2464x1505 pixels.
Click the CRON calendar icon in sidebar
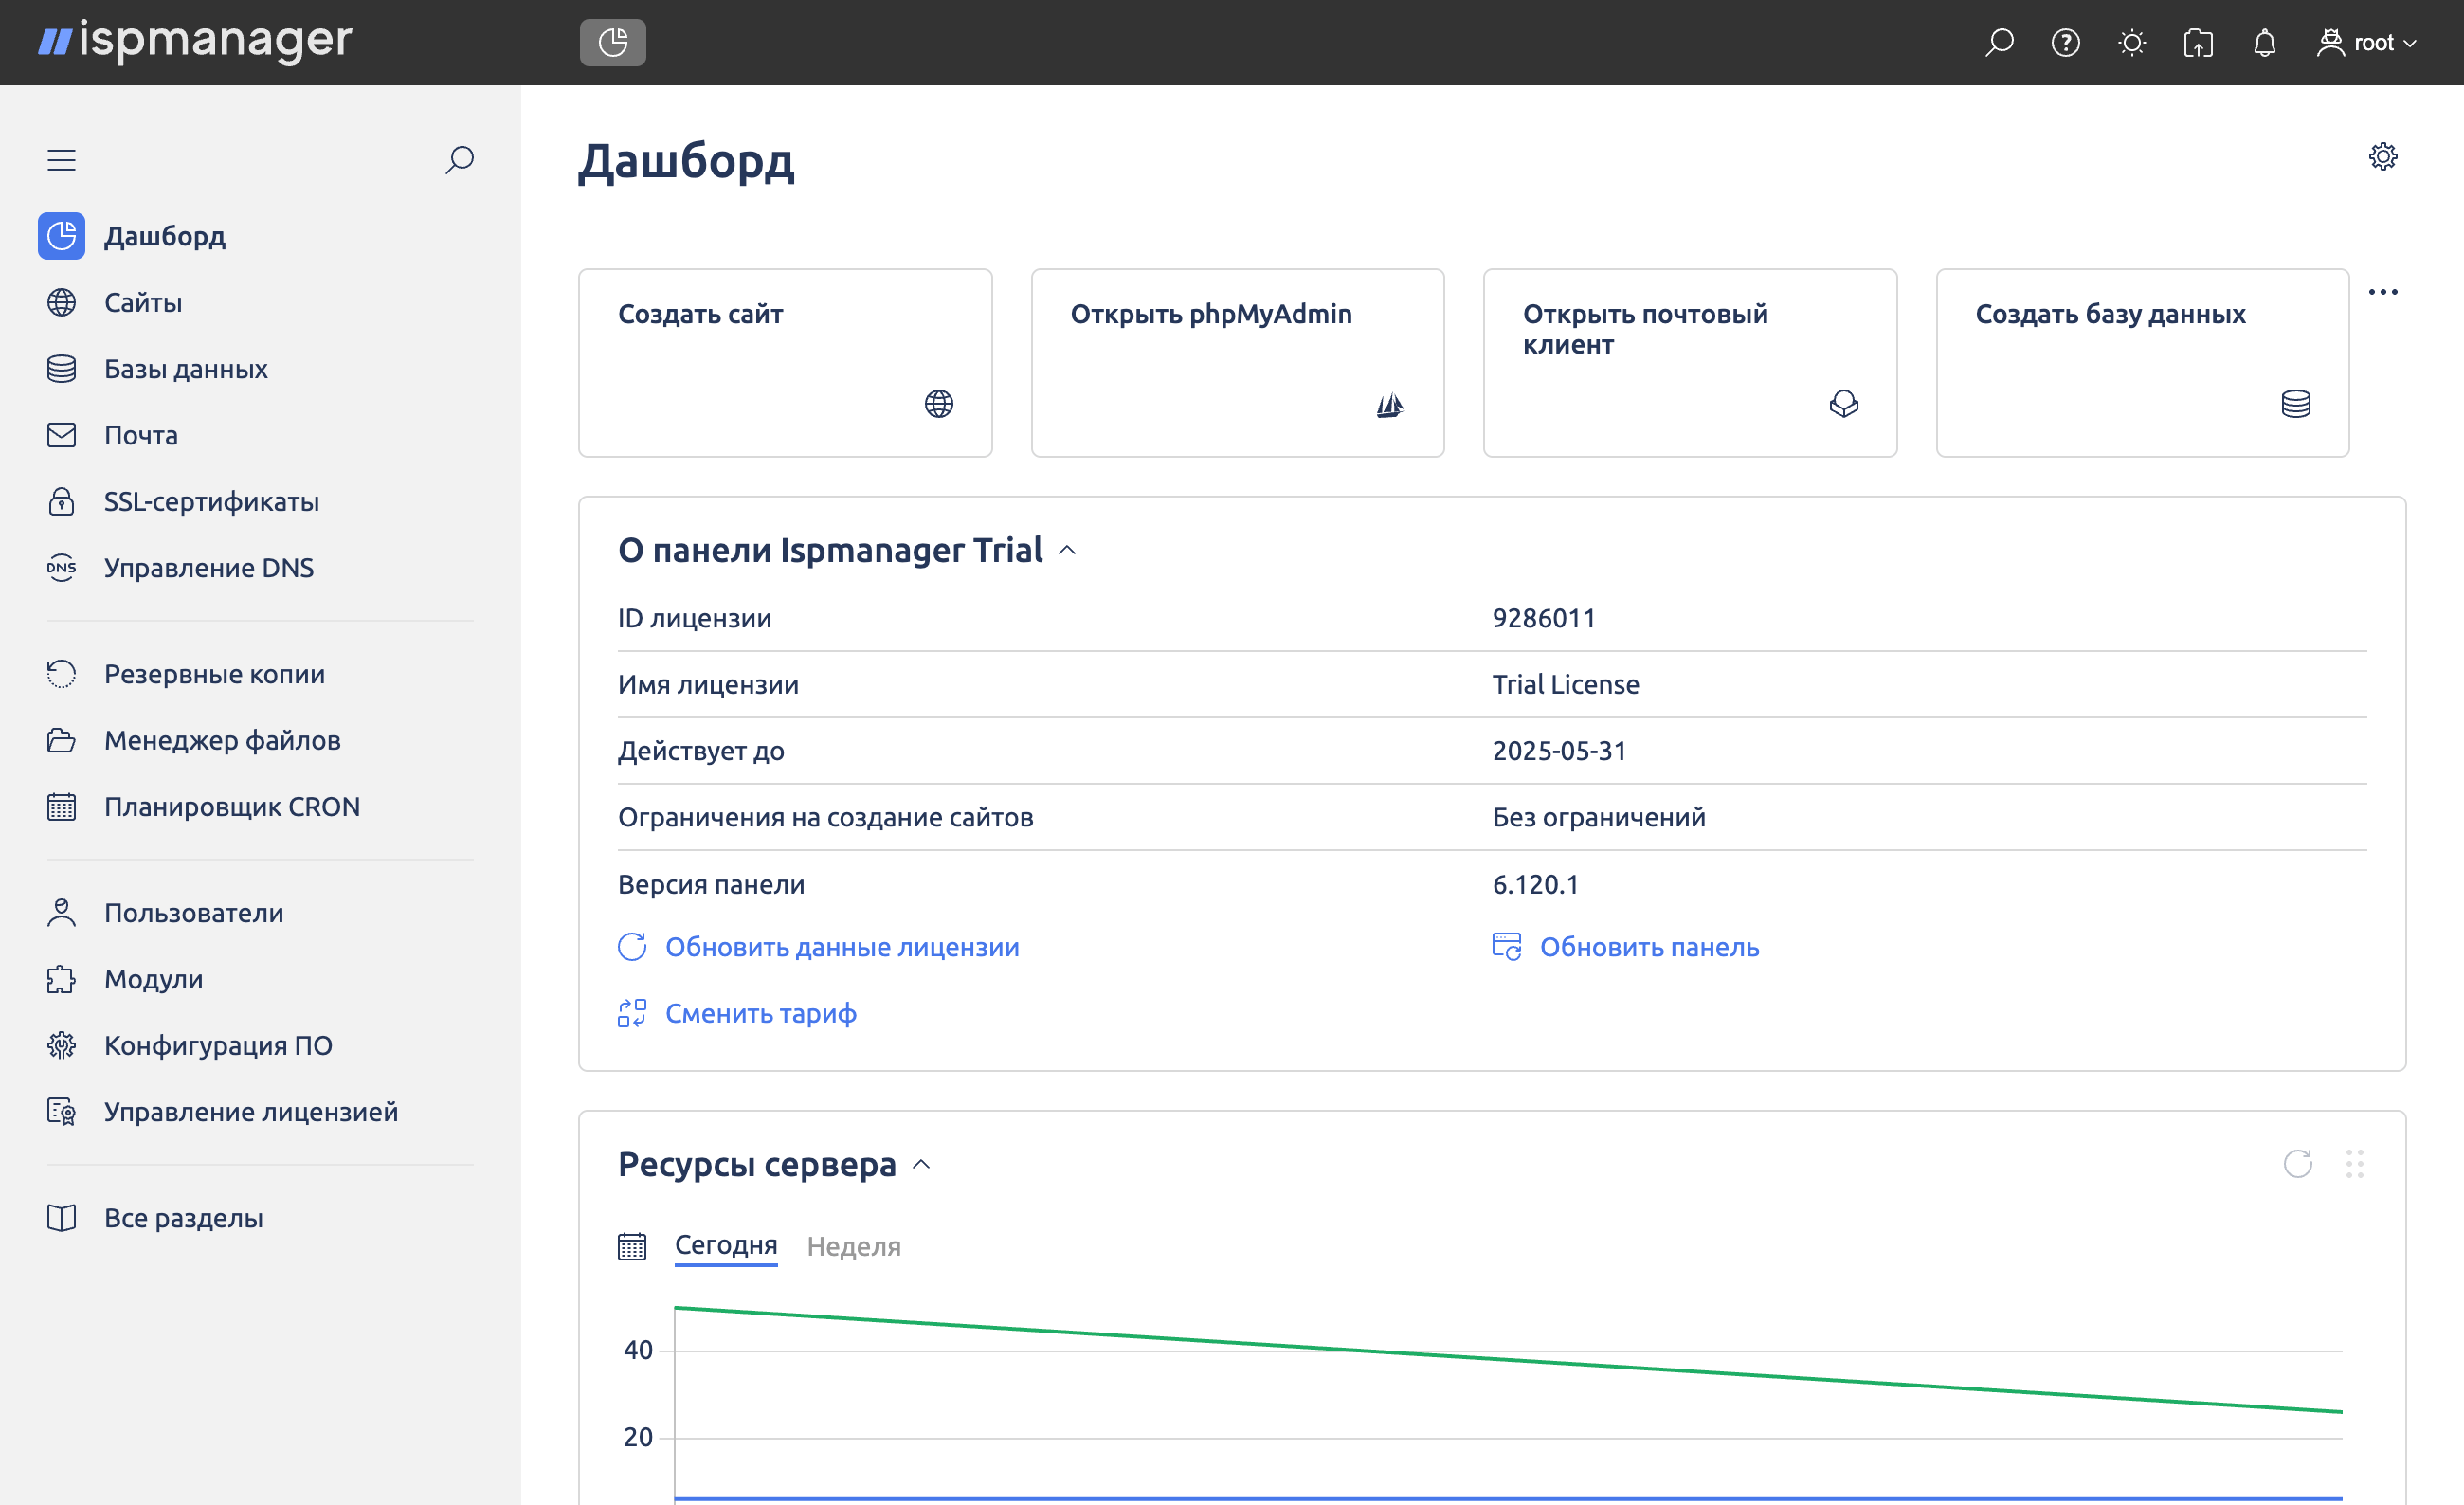[61, 807]
